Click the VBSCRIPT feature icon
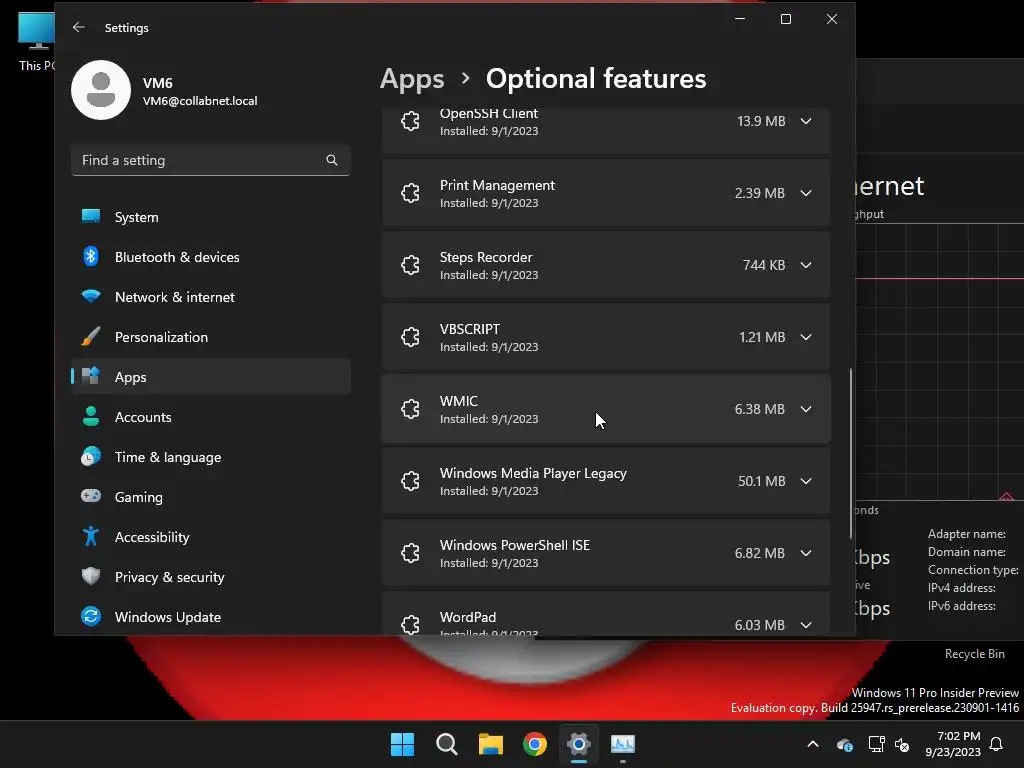The image size is (1024, 768). 410,337
